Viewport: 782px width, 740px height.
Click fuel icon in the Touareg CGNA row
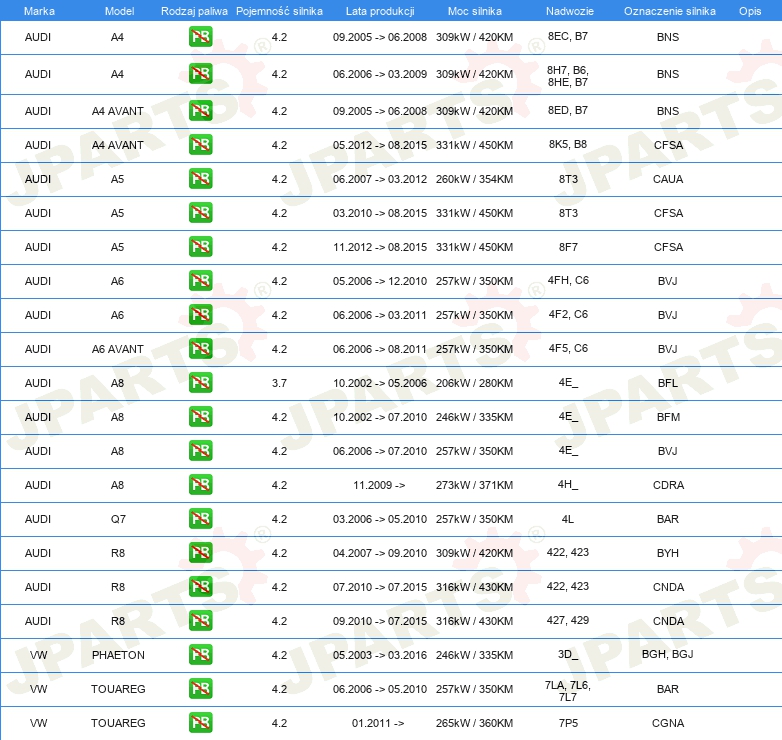(x=200, y=723)
